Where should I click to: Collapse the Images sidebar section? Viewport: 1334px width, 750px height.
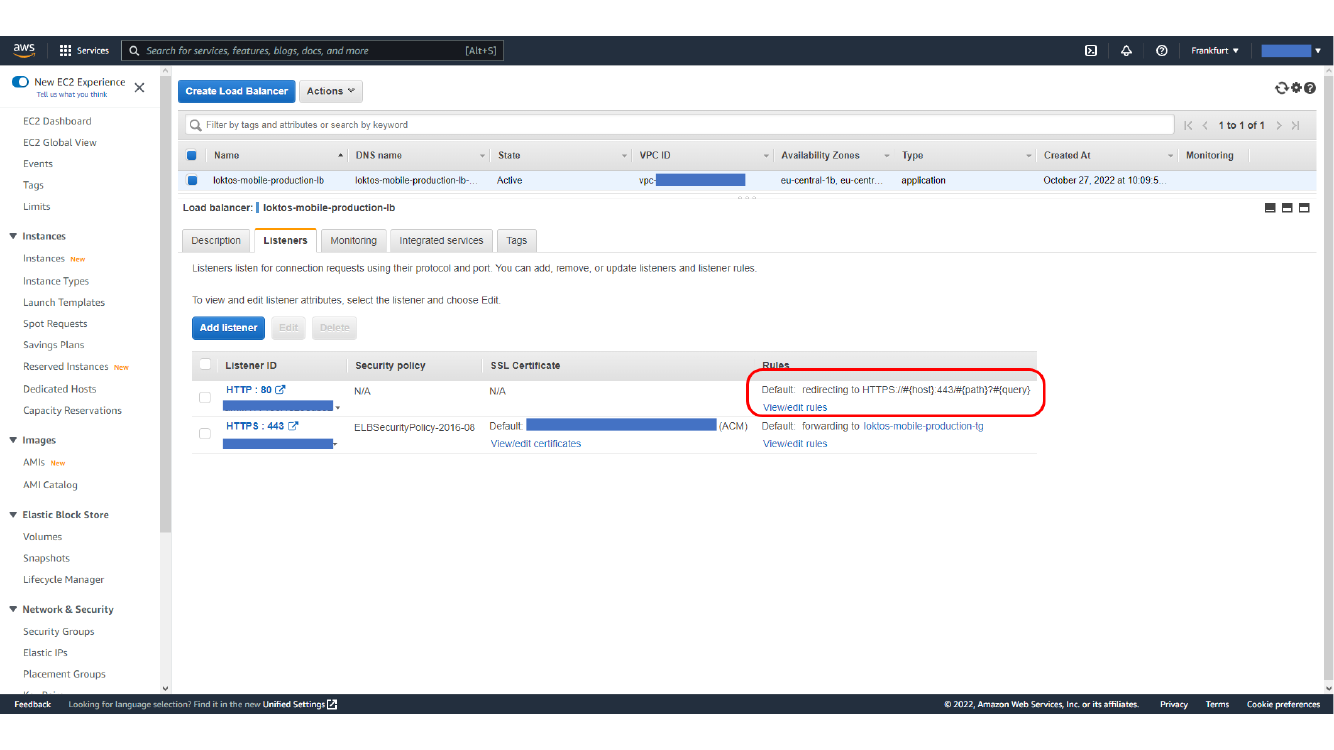click(x=14, y=441)
